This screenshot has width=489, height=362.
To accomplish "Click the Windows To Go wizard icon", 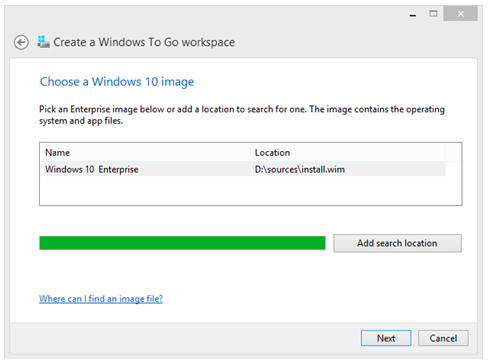I will coord(43,42).
